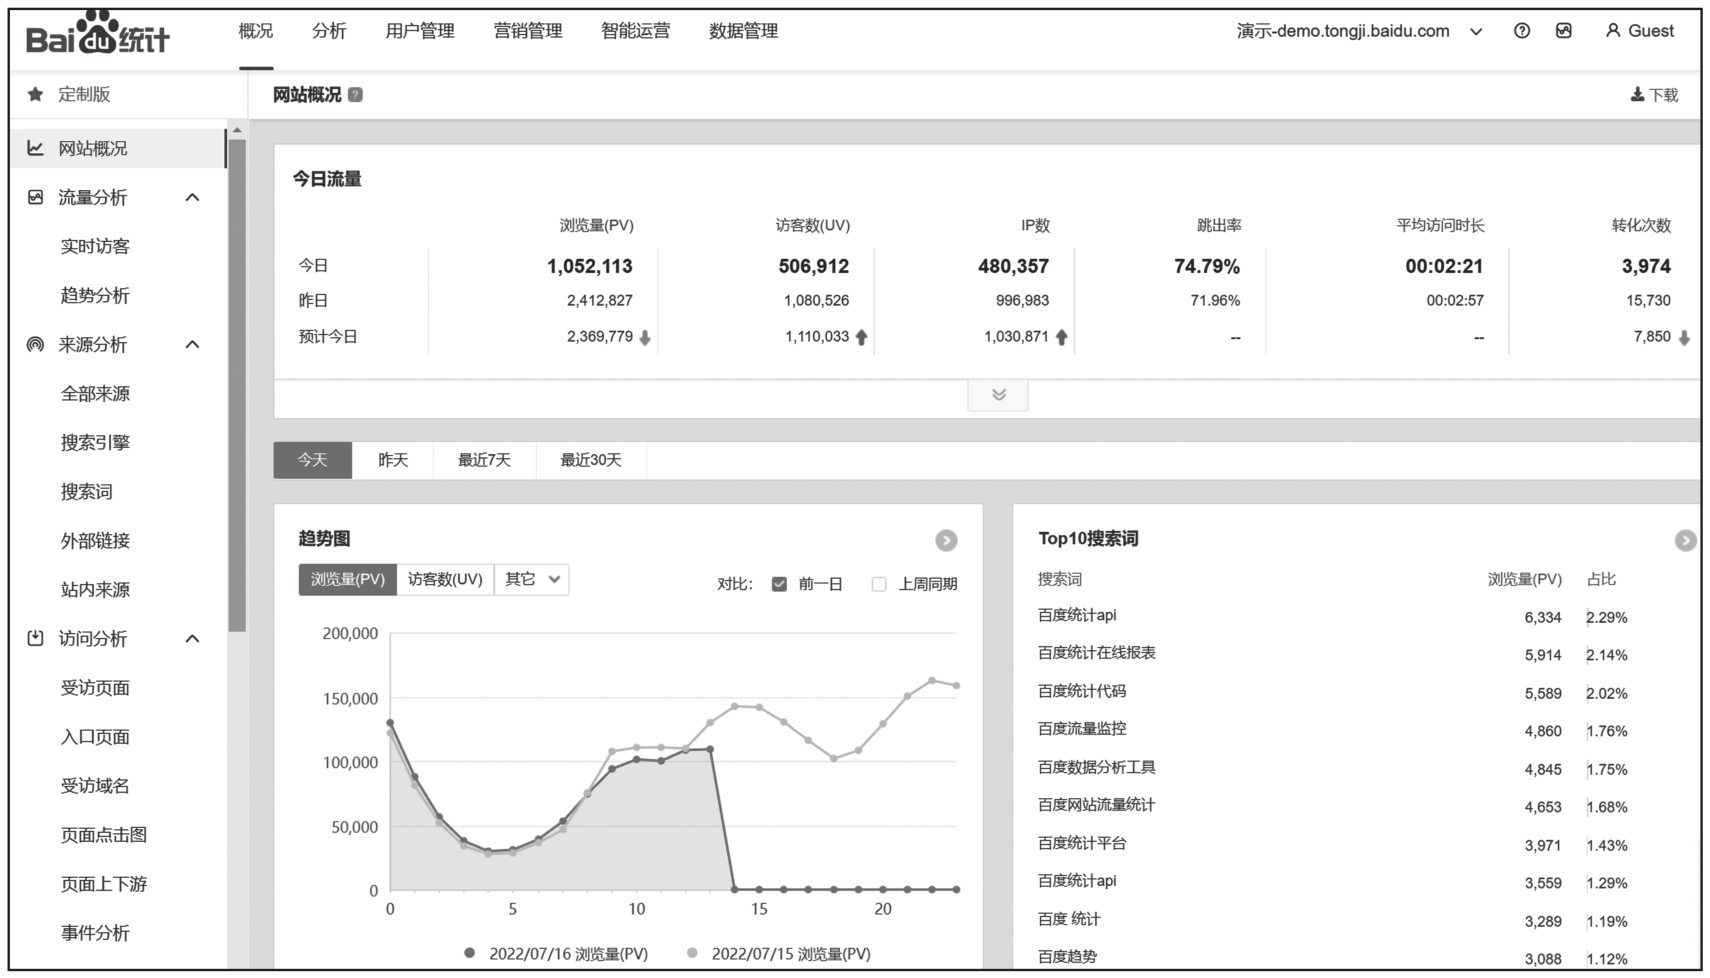This screenshot has height=978, width=1710.
Task: Click up arrow beside predicted UV 1,110,033
Action: (x=861, y=338)
